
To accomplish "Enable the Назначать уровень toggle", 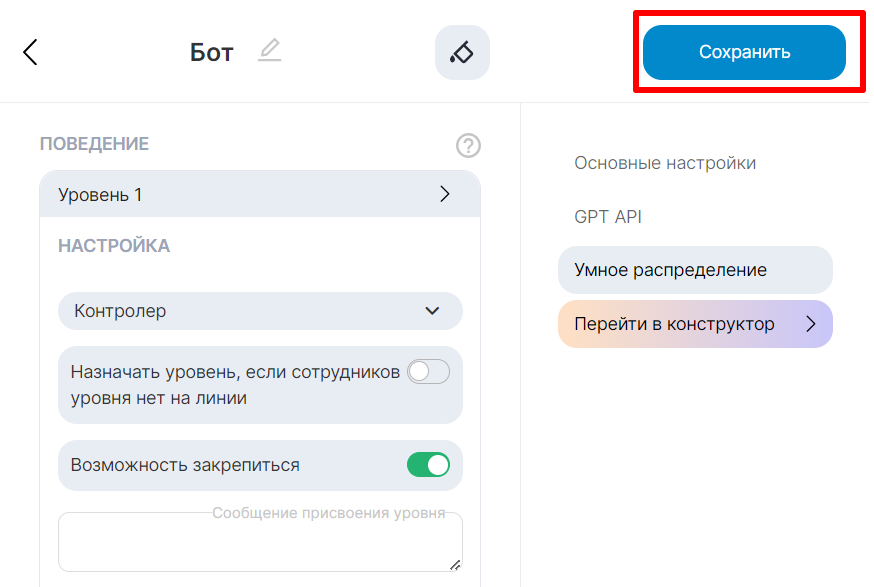I will [x=429, y=372].
